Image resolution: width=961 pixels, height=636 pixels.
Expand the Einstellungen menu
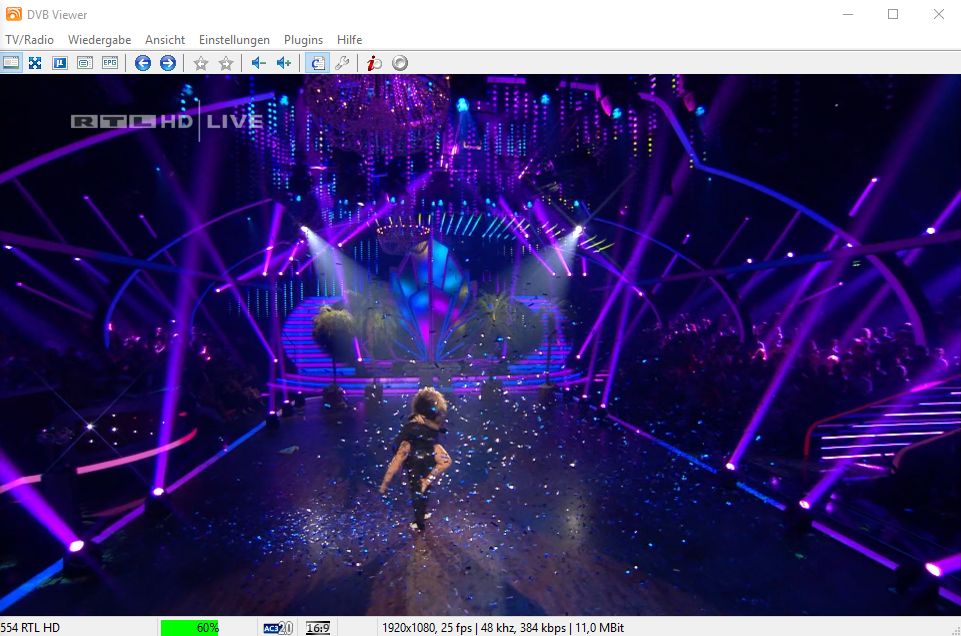tap(234, 40)
